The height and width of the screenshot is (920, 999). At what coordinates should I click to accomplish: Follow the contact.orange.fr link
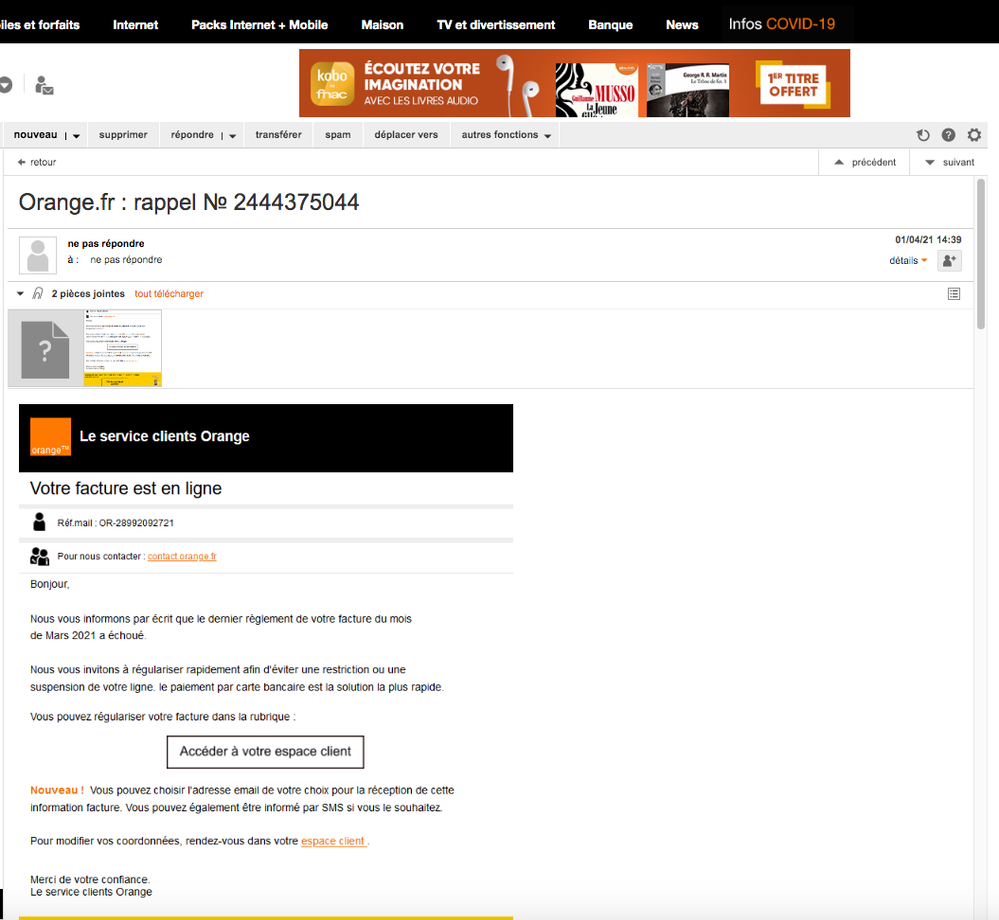(x=181, y=556)
